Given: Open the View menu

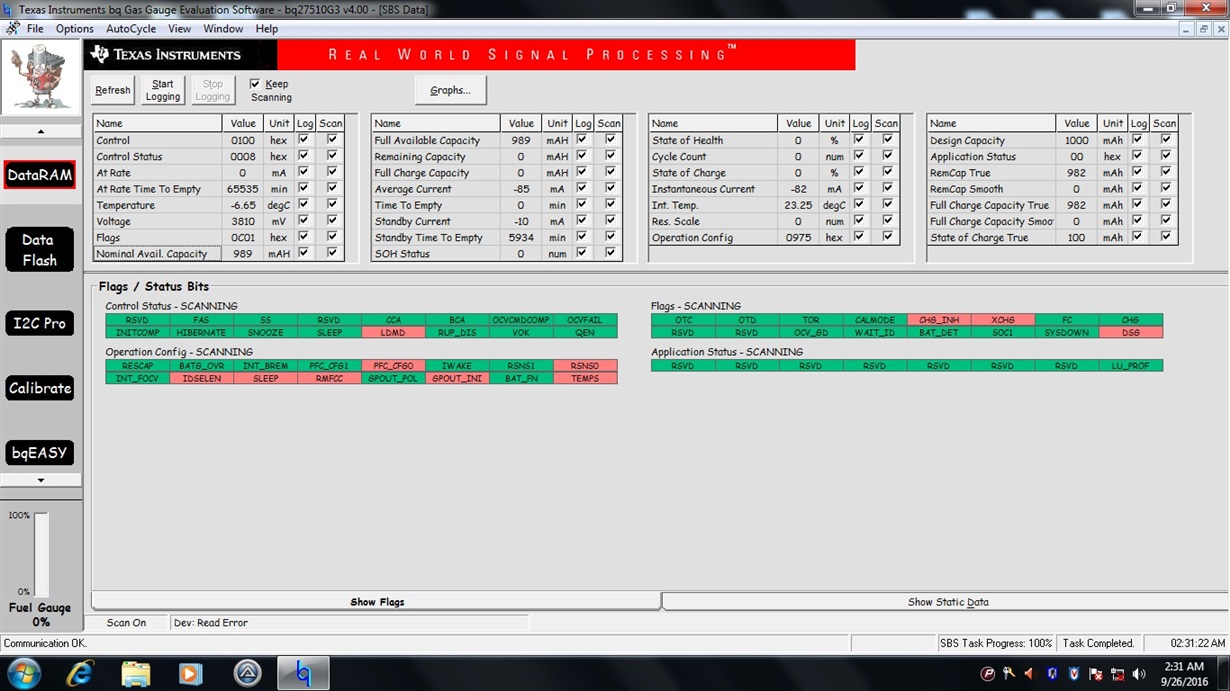Looking at the screenshot, I should pyautogui.click(x=180, y=29).
